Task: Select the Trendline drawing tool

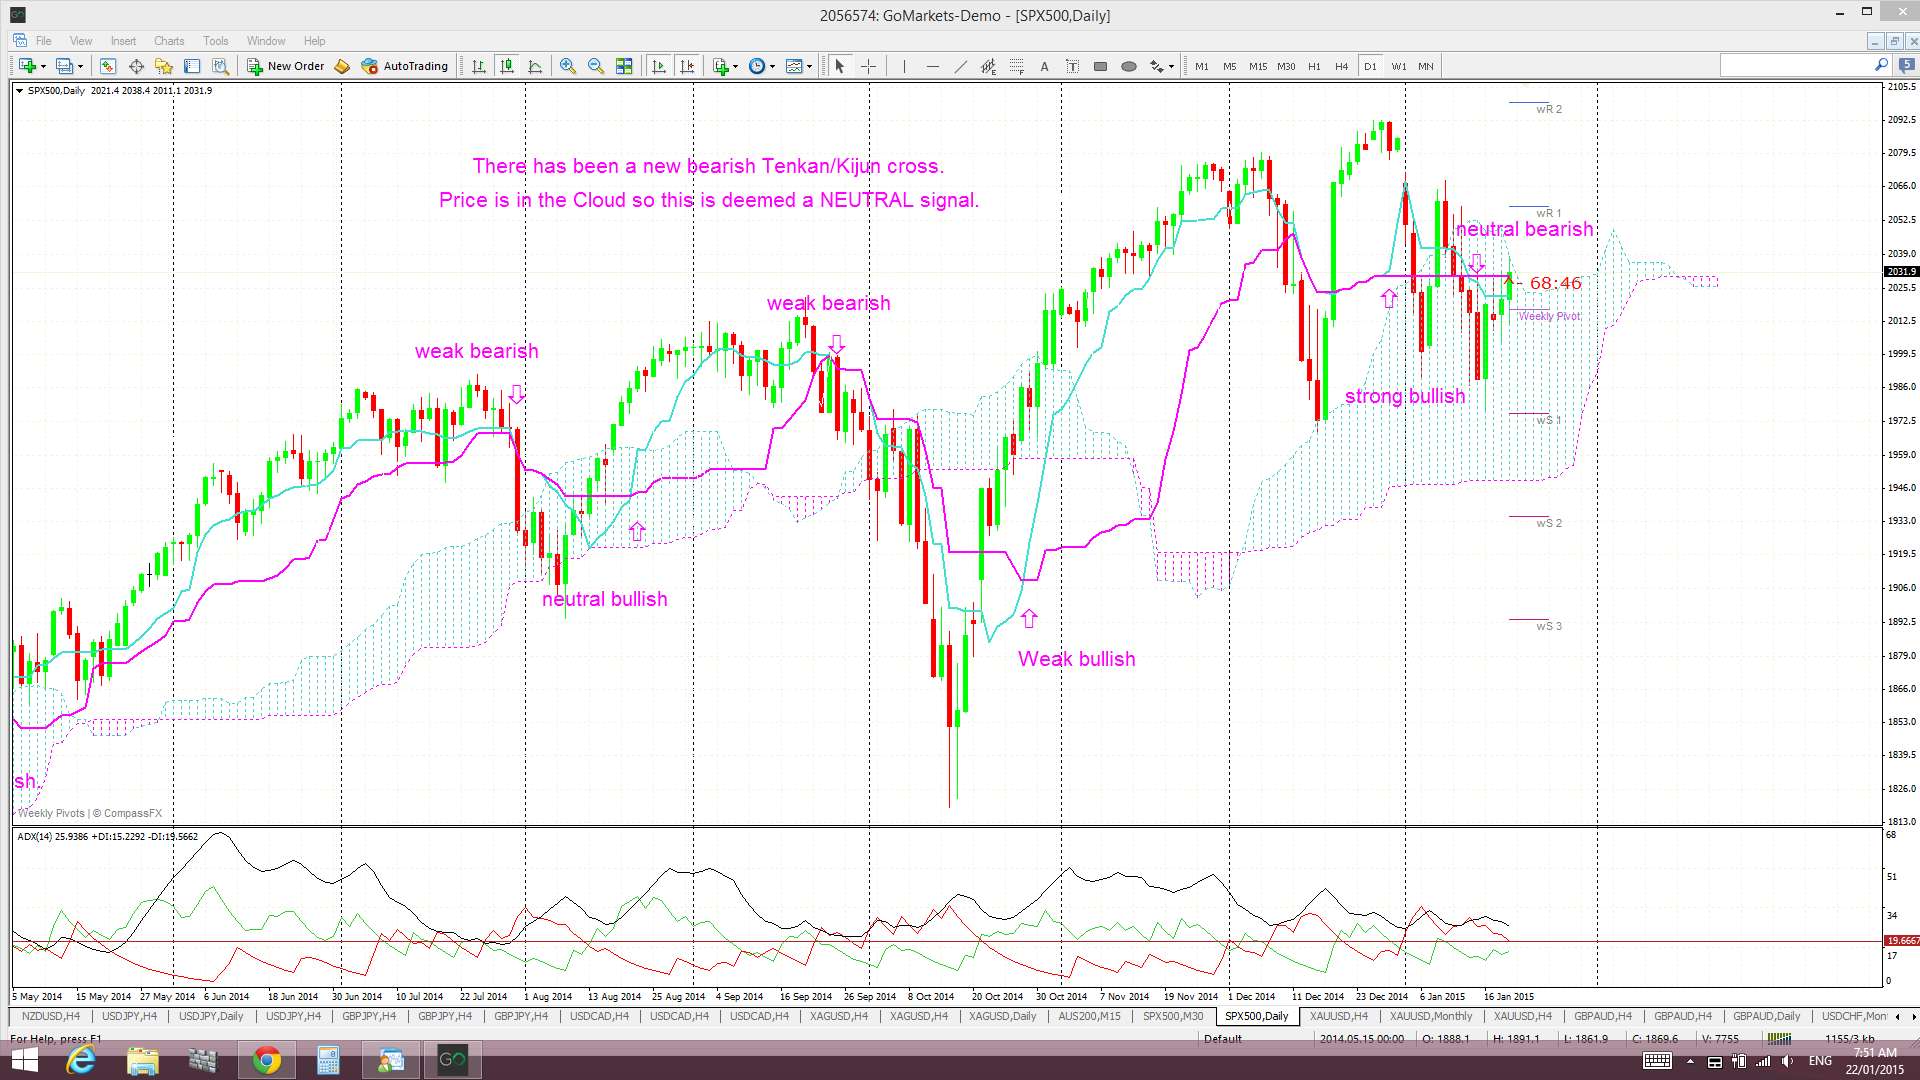Action: pyautogui.click(x=960, y=66)
